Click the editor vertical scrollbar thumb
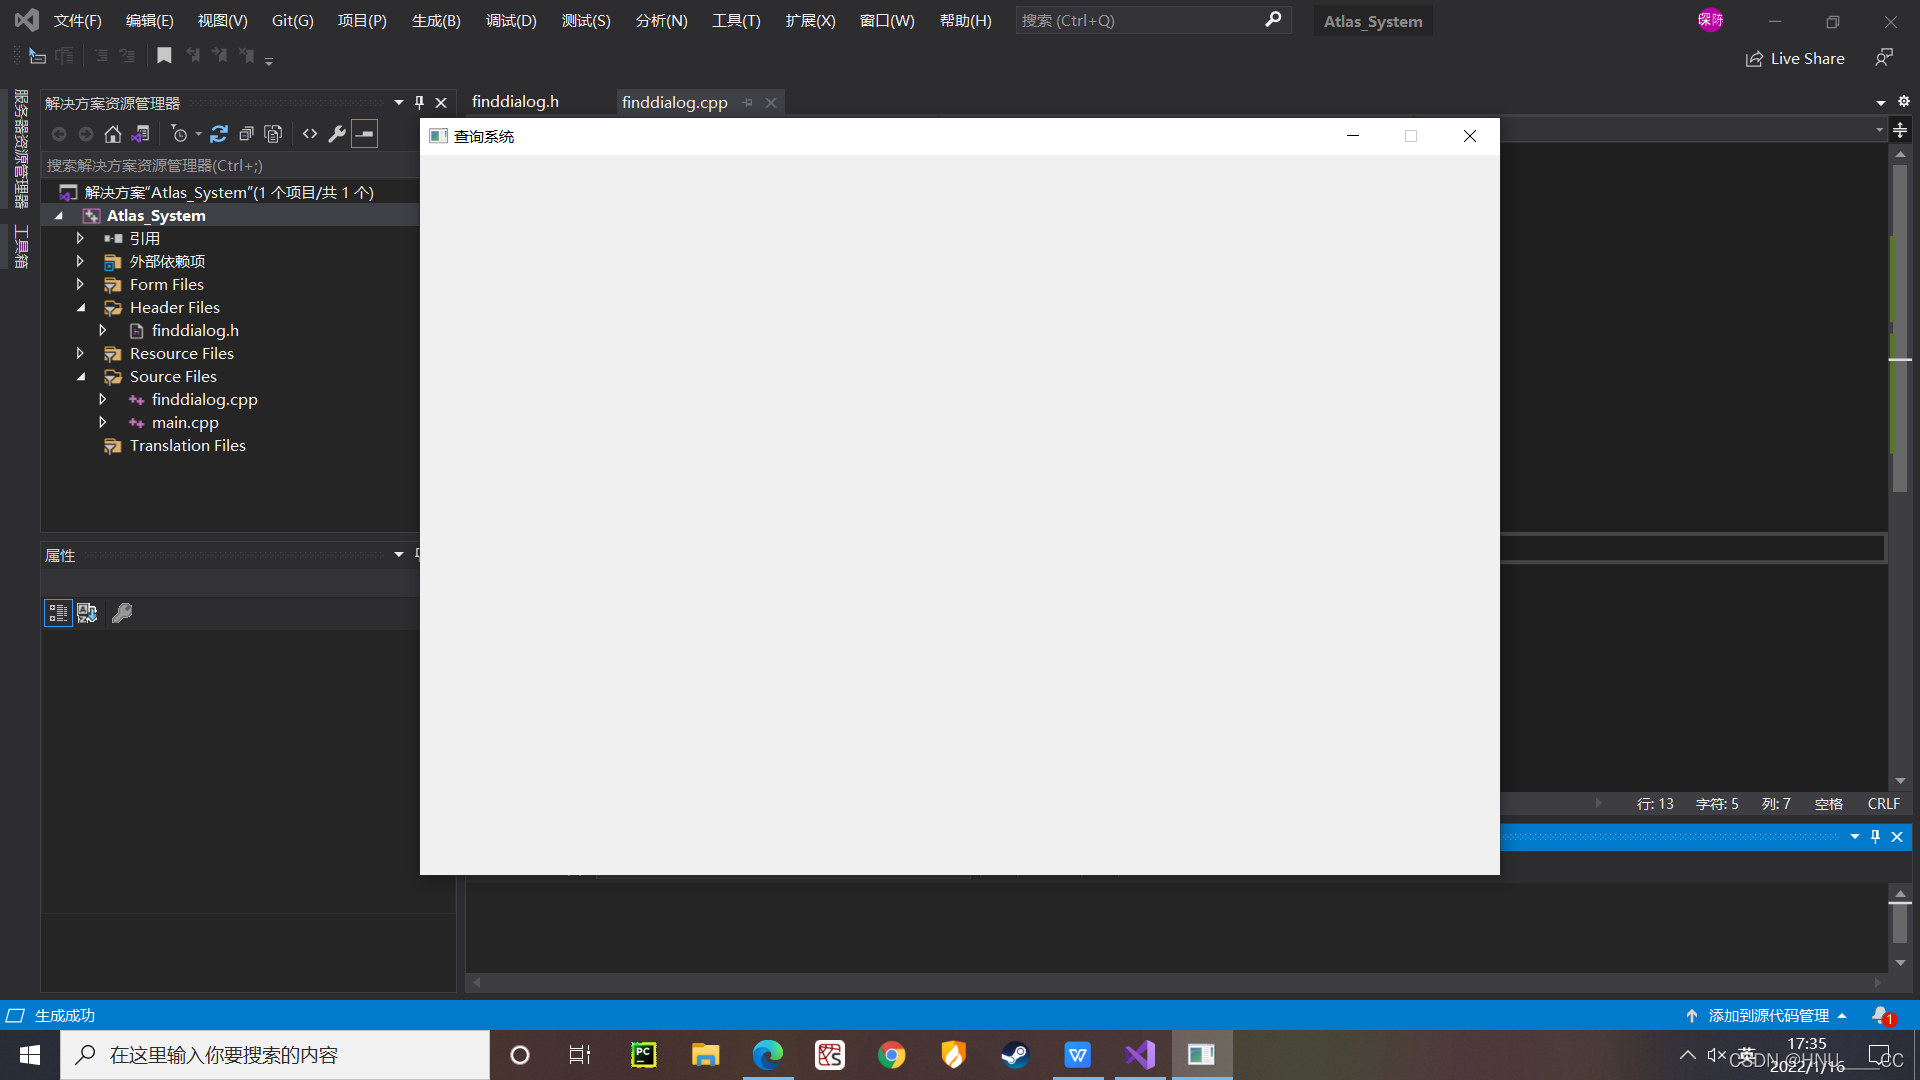 coord(1899,330)
